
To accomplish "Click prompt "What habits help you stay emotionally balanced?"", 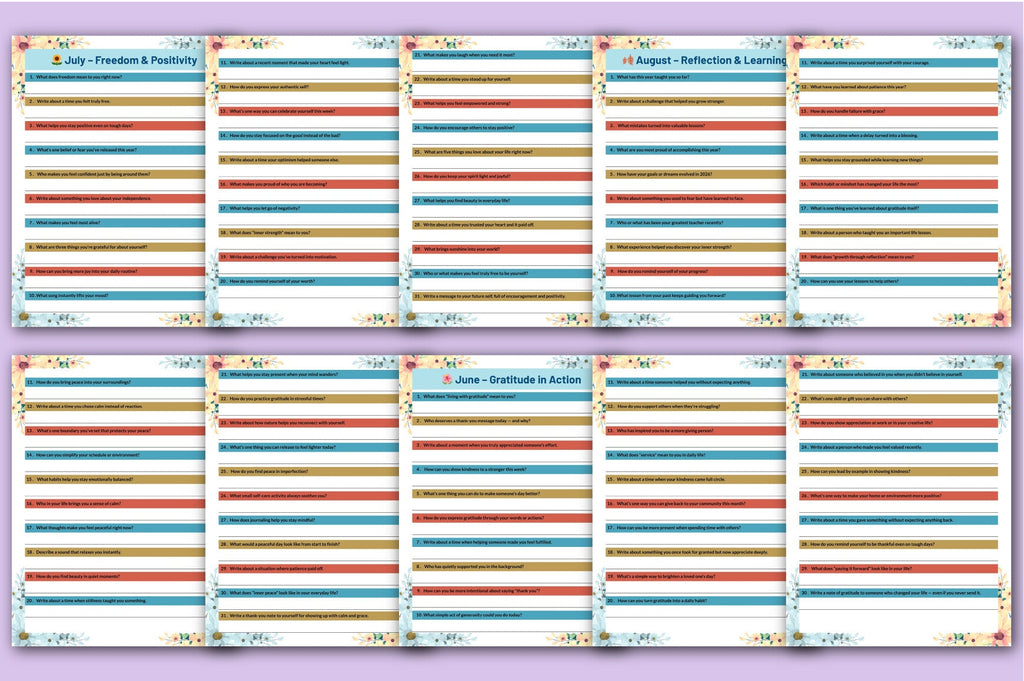I will coord(115,479).
